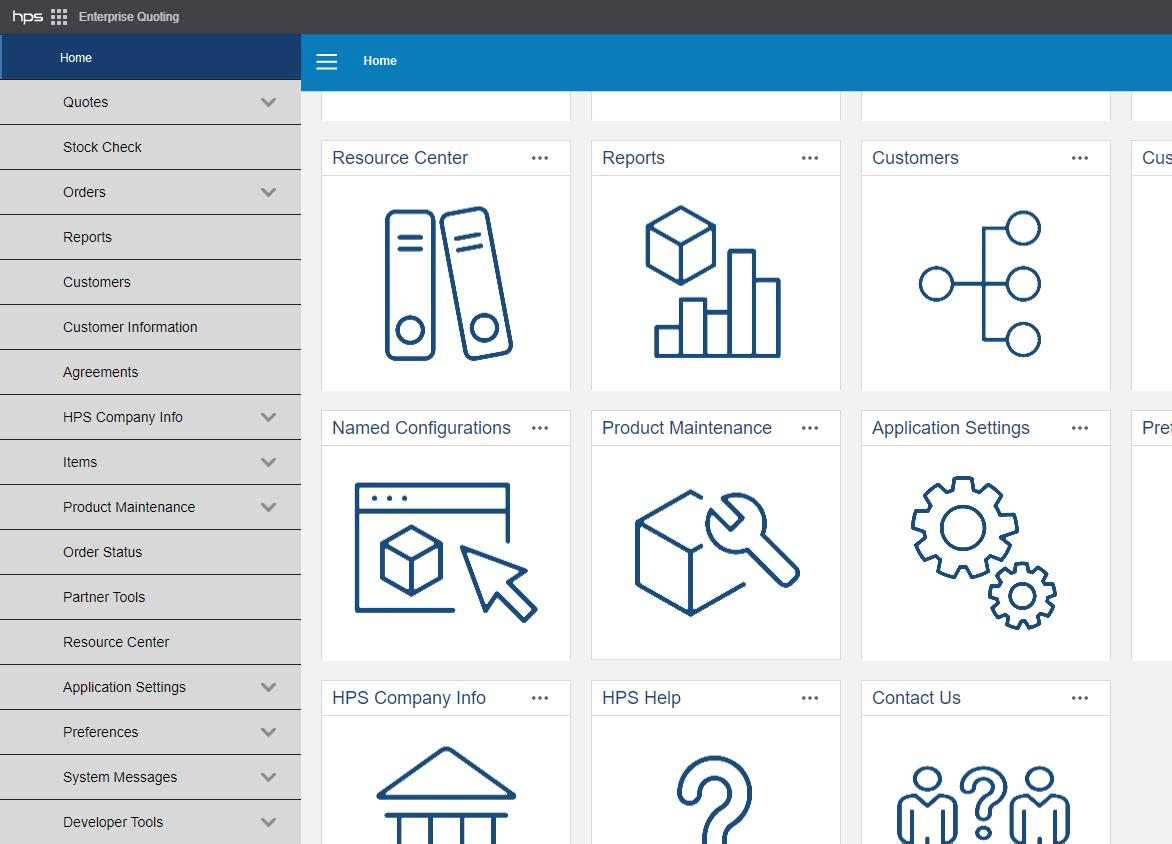Click the Reports tile title
The height and width of the screenshot is (844, 1172).
[x=633, y=158]
